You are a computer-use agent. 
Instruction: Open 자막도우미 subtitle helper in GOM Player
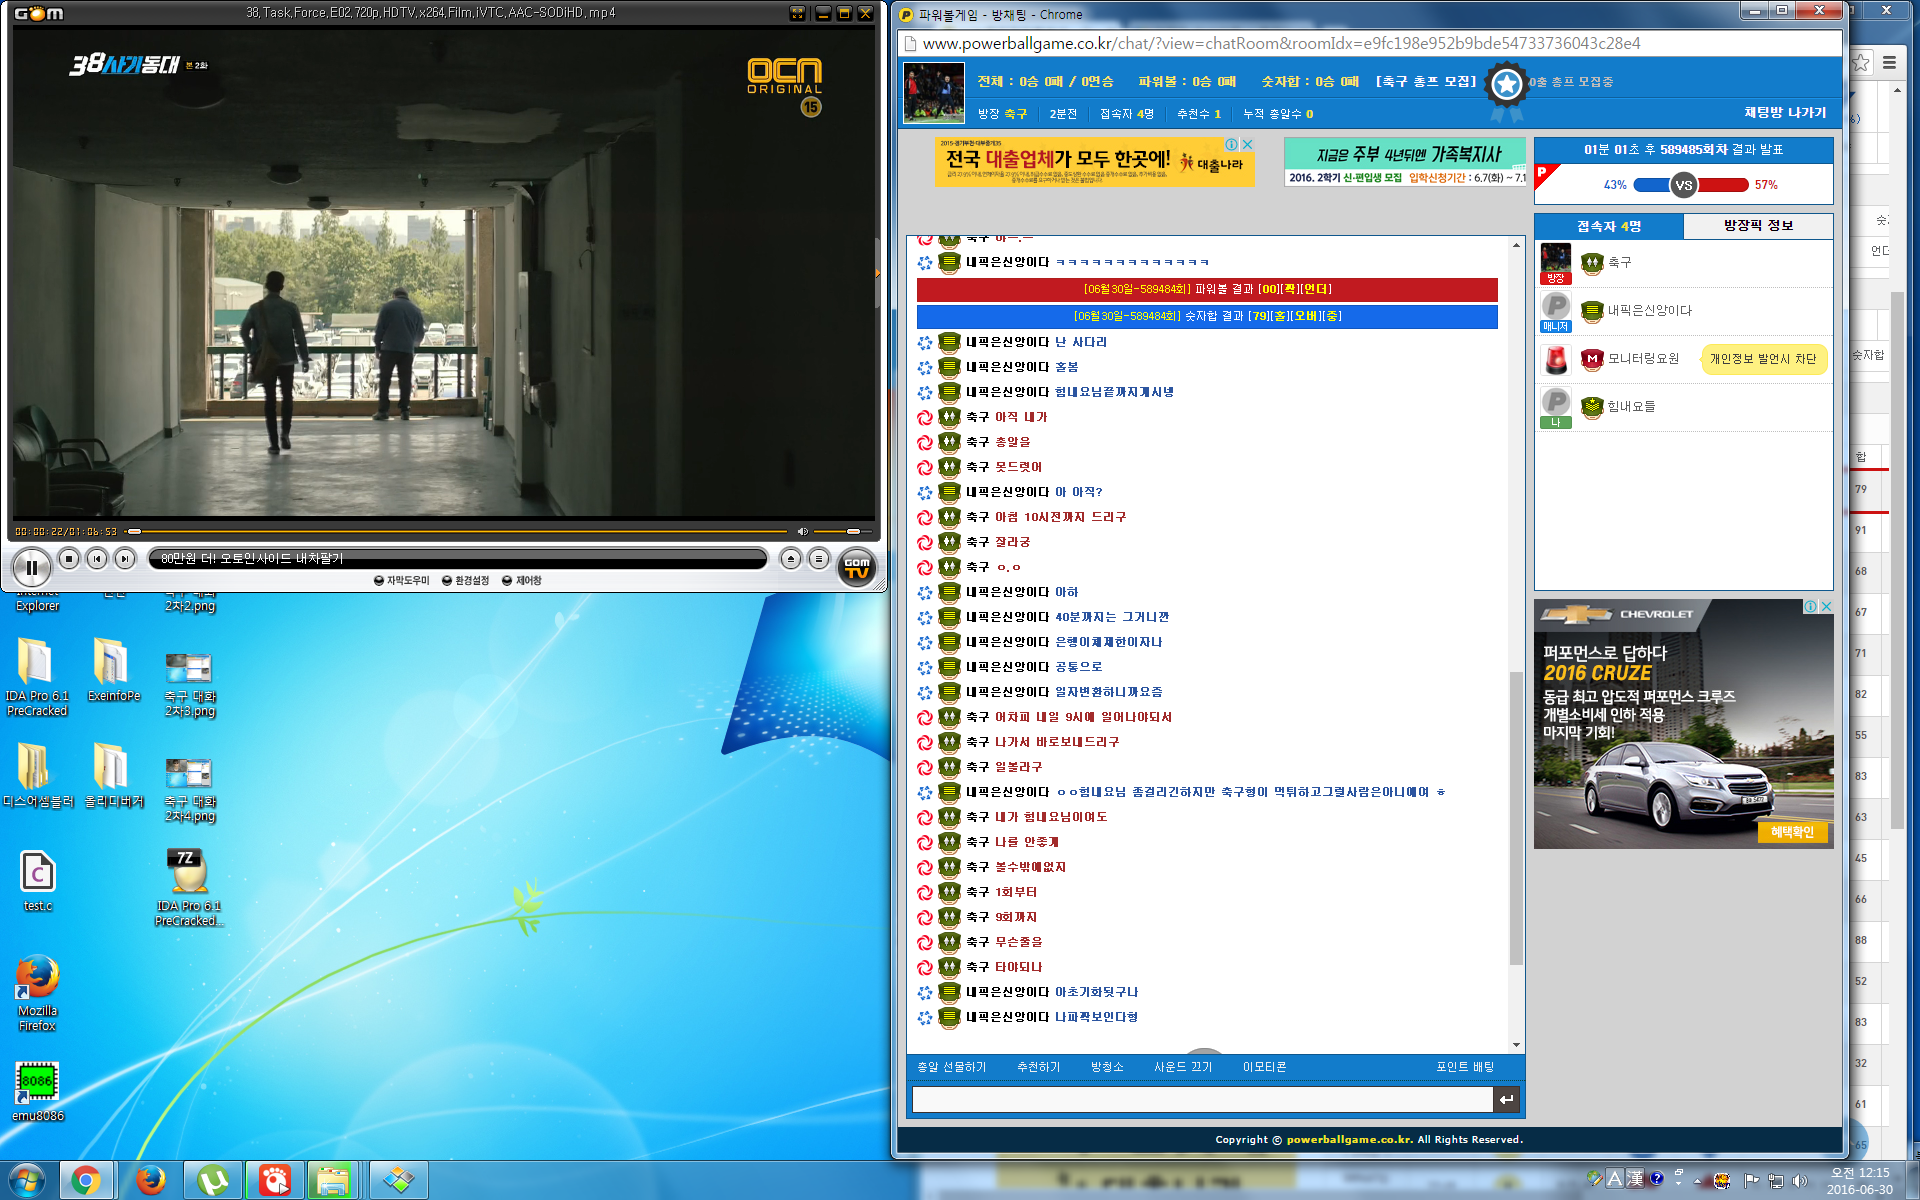401,580
